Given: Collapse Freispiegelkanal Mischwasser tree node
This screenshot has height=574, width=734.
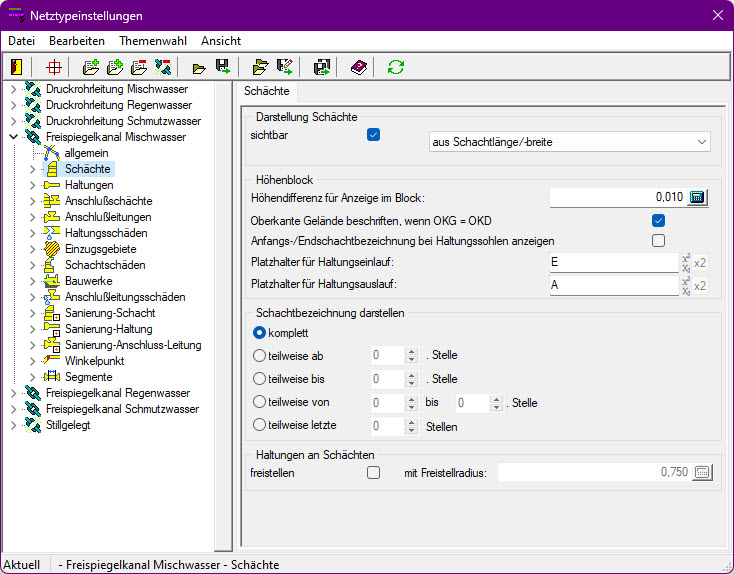Looking at the screenshot, I should pos(13,137).
